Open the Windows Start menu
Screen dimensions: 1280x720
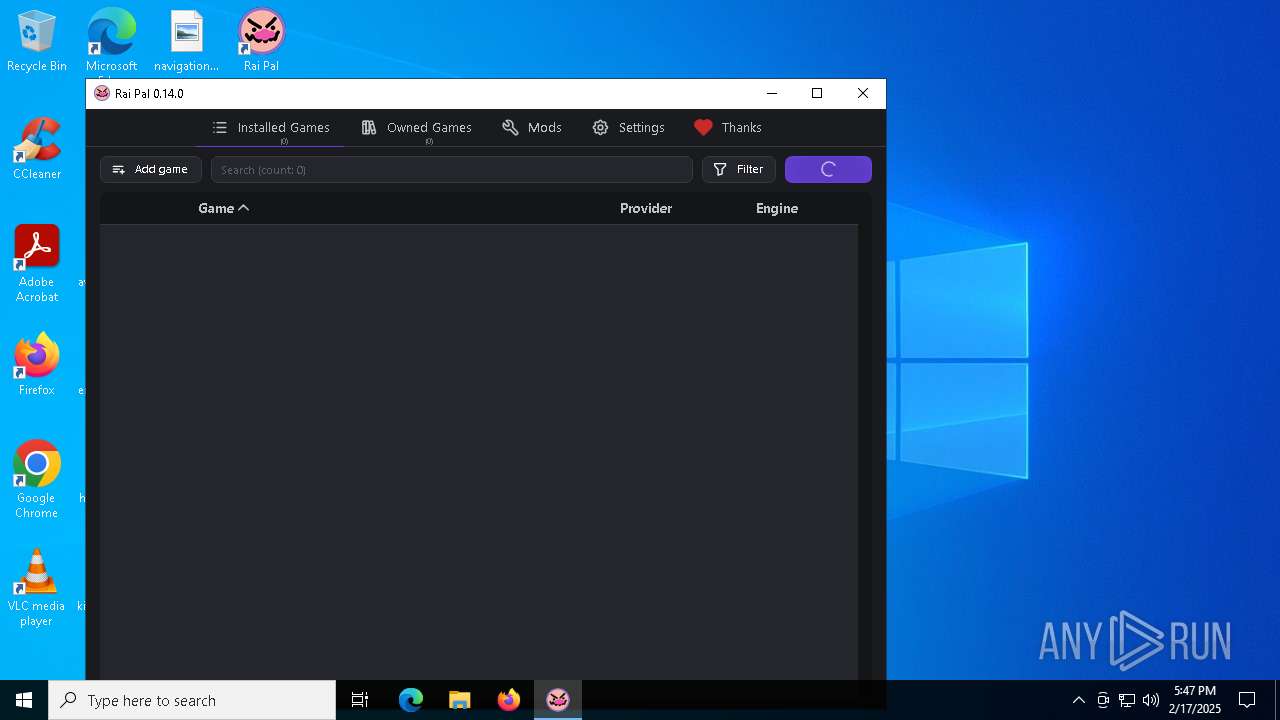pyautogui.click(x=24, y=700)
